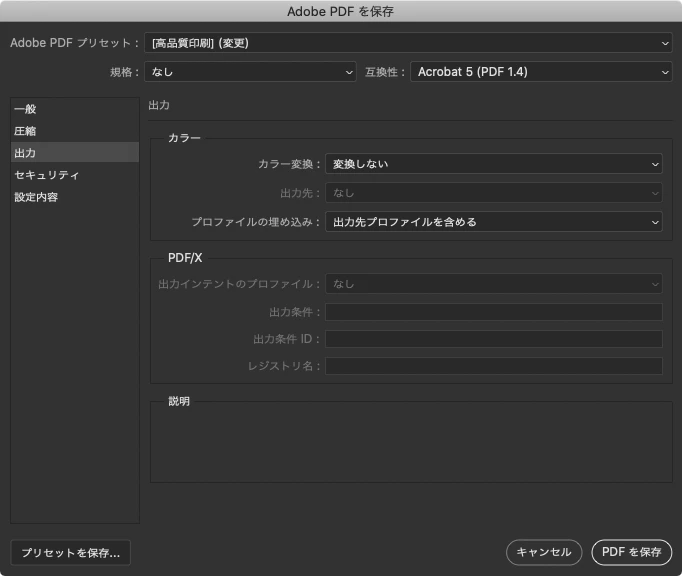This screenshot has width=682, height=576.
Task: Click the PDF/X section heading
Action: coord(185,258)
